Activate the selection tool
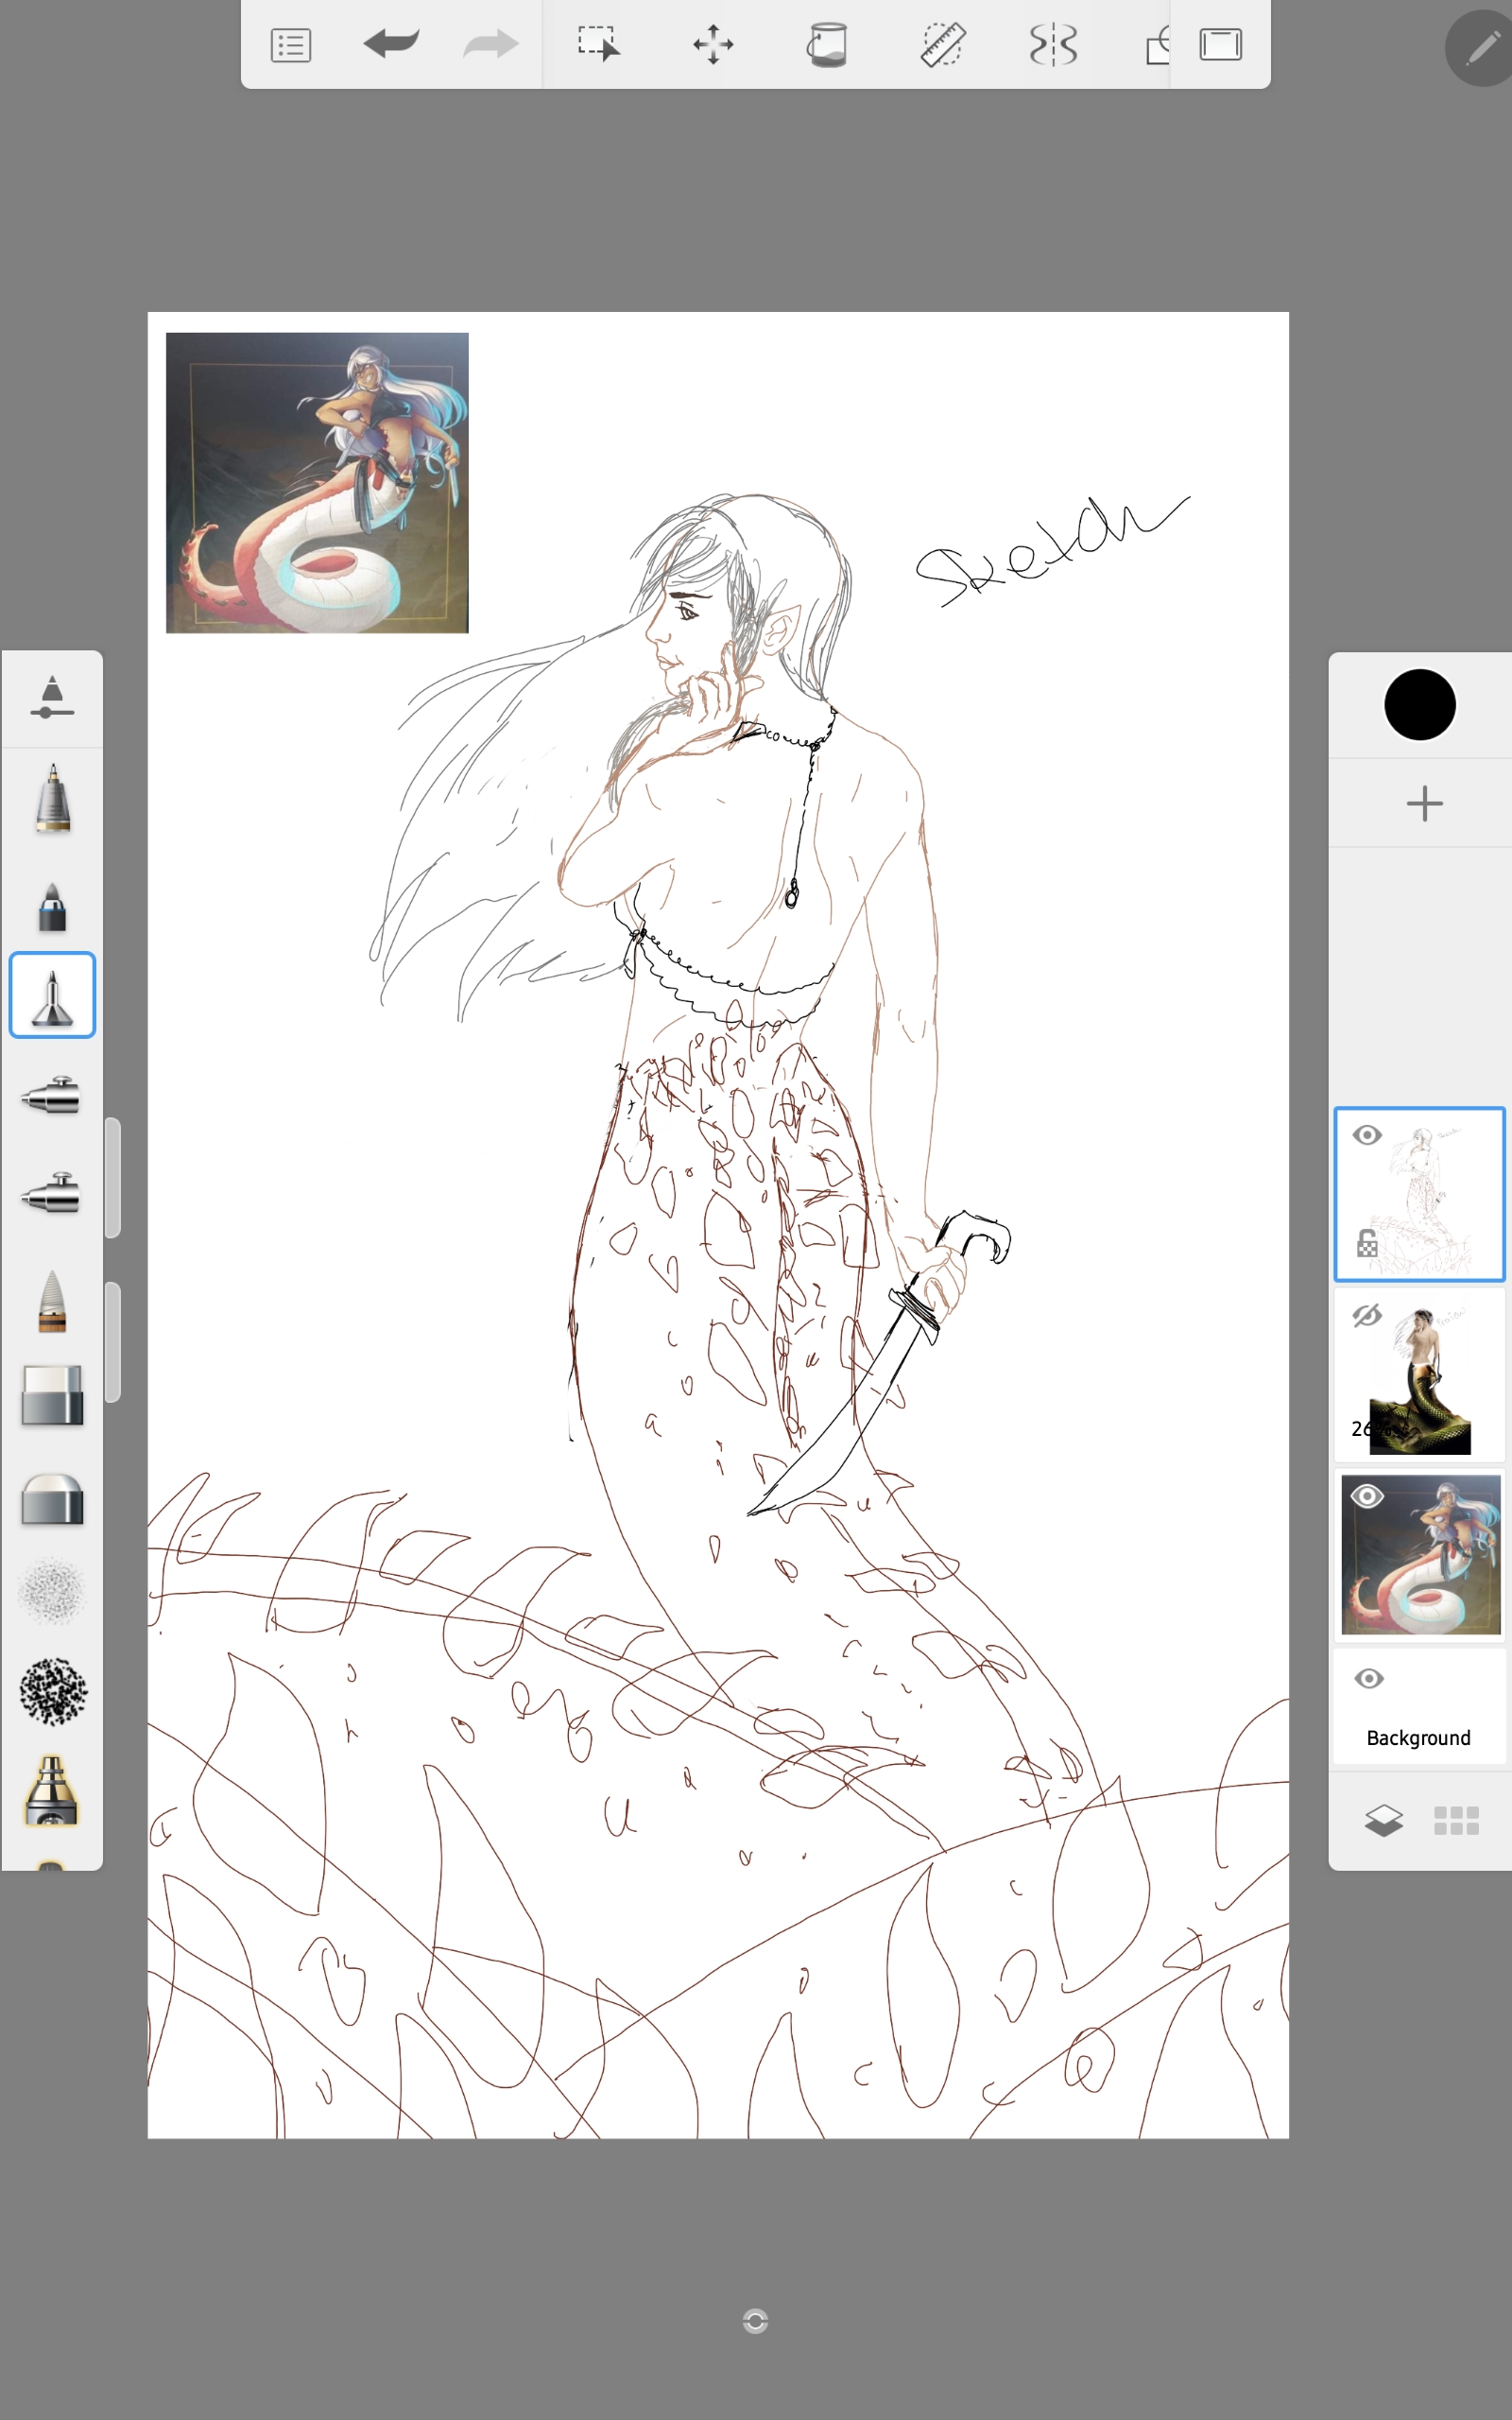1512x2420 pixels. click(599, 44)
